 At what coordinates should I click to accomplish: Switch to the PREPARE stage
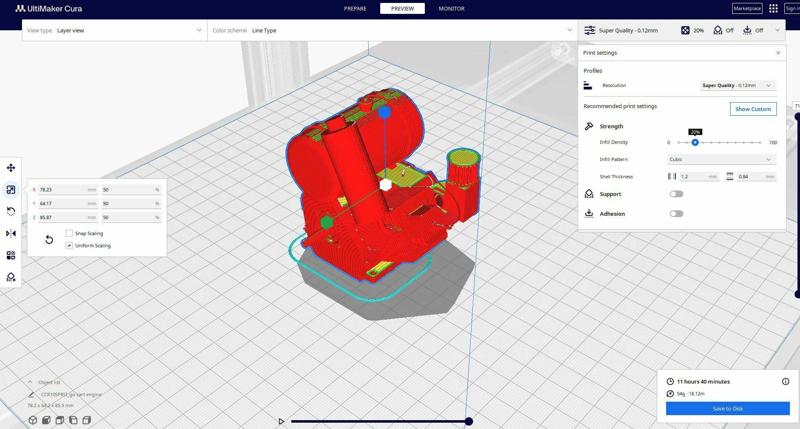[355, 9]
